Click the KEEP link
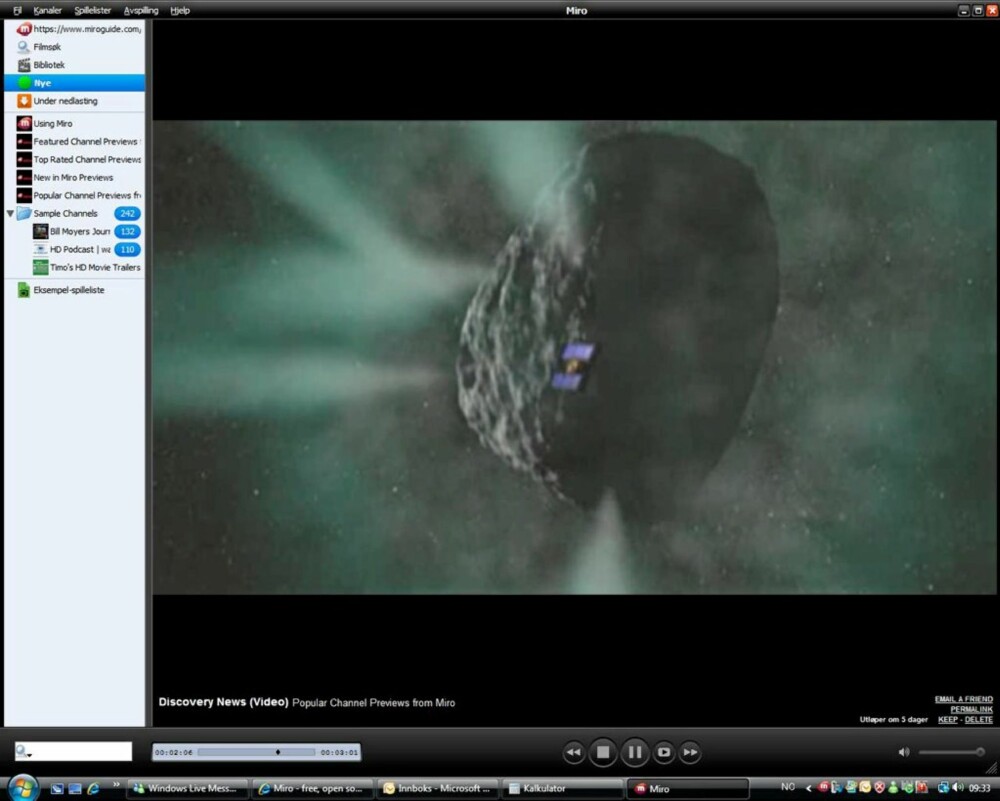Image resolution: width=1000 pixels, height=801 pixels. (x=948, y=719)
